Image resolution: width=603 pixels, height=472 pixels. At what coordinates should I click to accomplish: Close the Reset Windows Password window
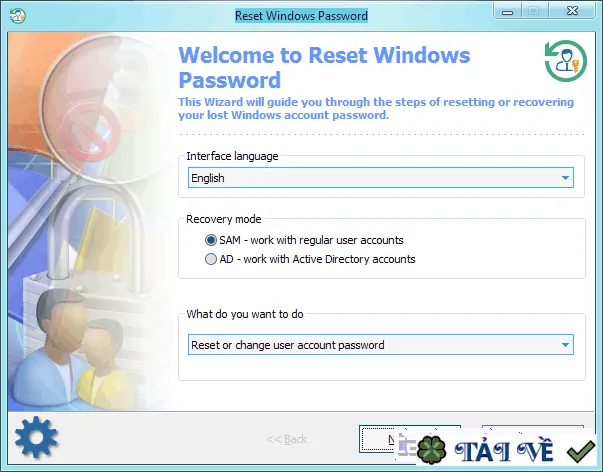572,11
